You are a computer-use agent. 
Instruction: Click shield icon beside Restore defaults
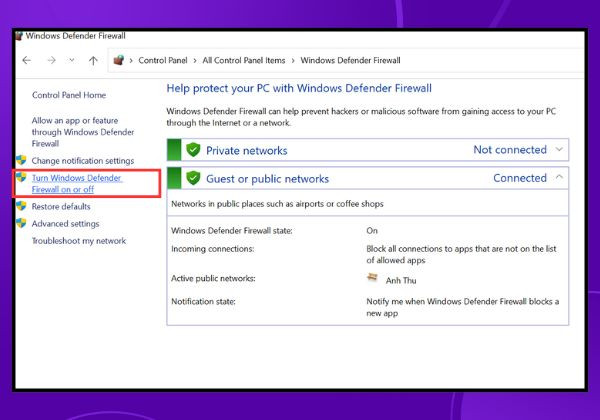point(21,206)
